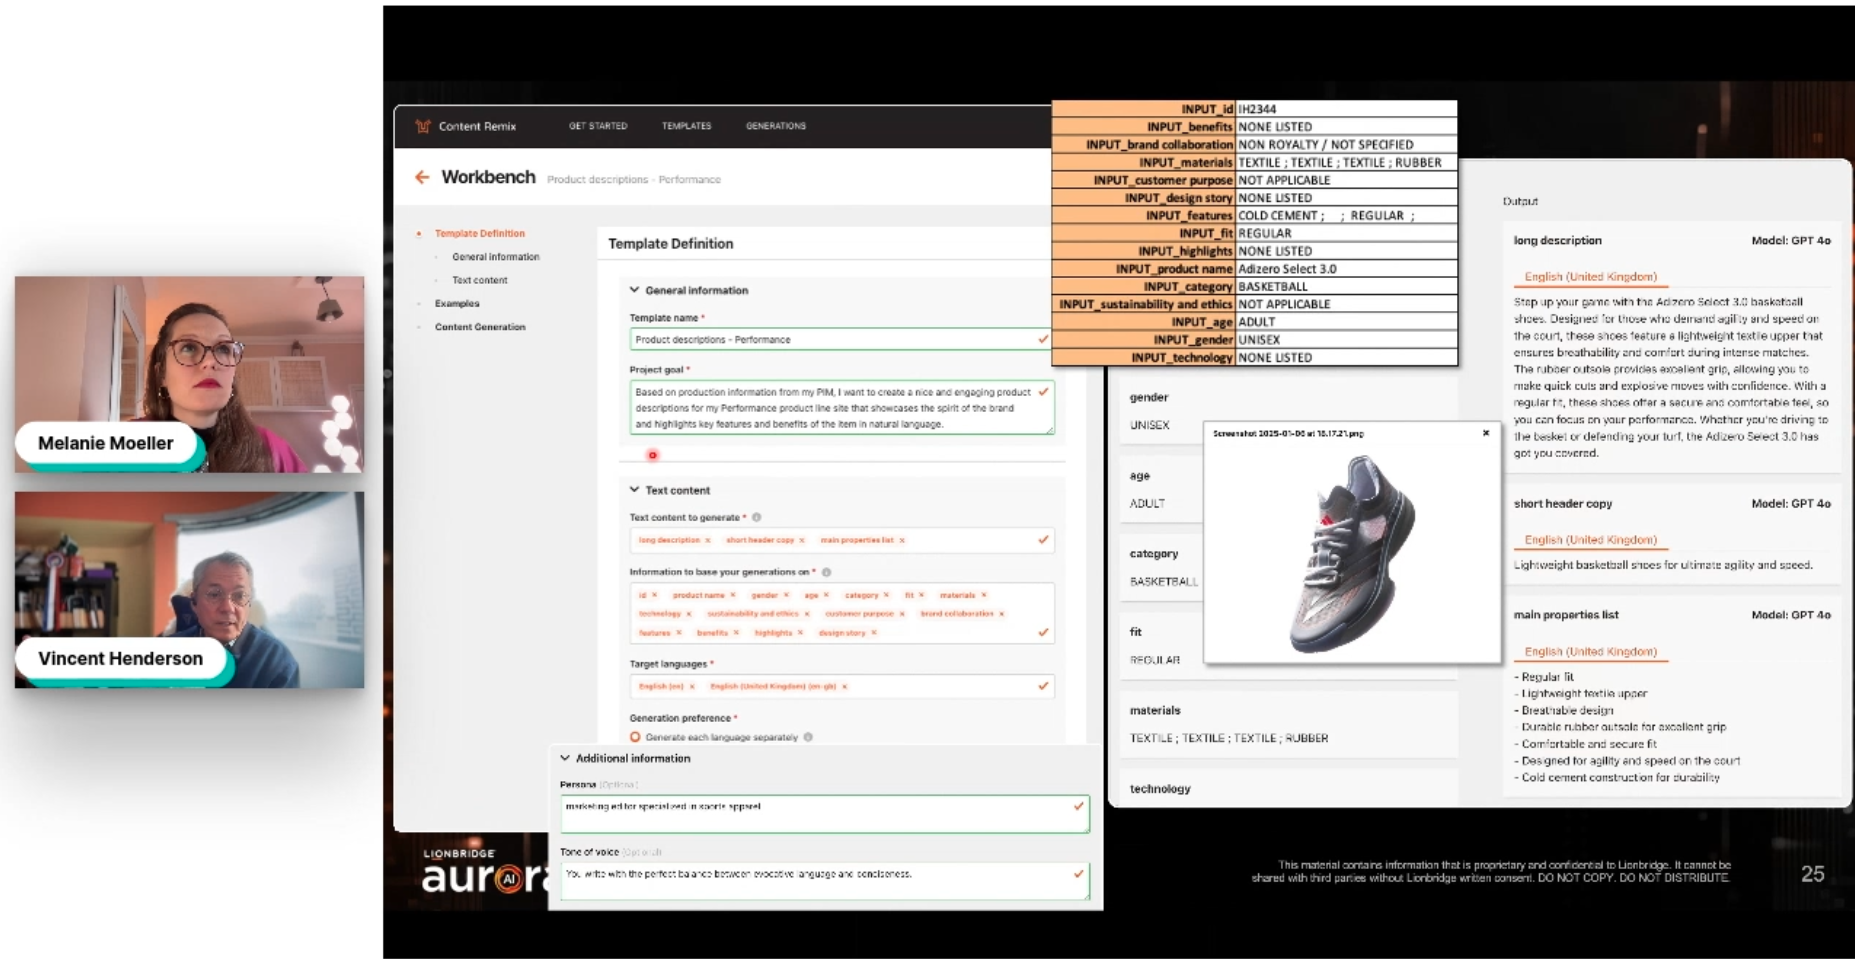Close the shoe screenshot preview popup
Image resolution: width=1855 pixels, height=959 pixels.
click(x=1486, y=433)
